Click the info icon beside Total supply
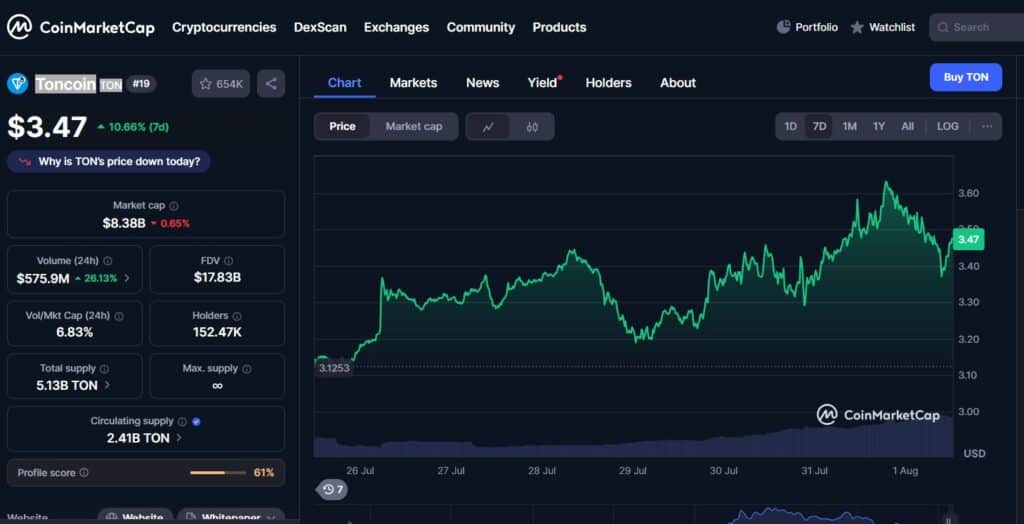1024x524 pixels. coord(104,369)
